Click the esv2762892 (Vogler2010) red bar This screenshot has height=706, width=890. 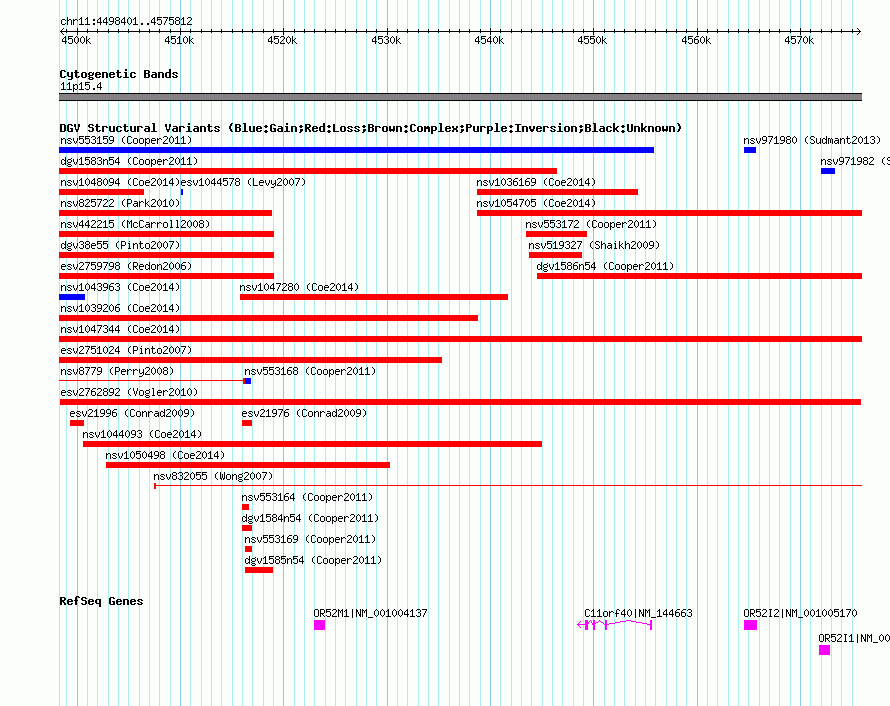click(460, 402)
